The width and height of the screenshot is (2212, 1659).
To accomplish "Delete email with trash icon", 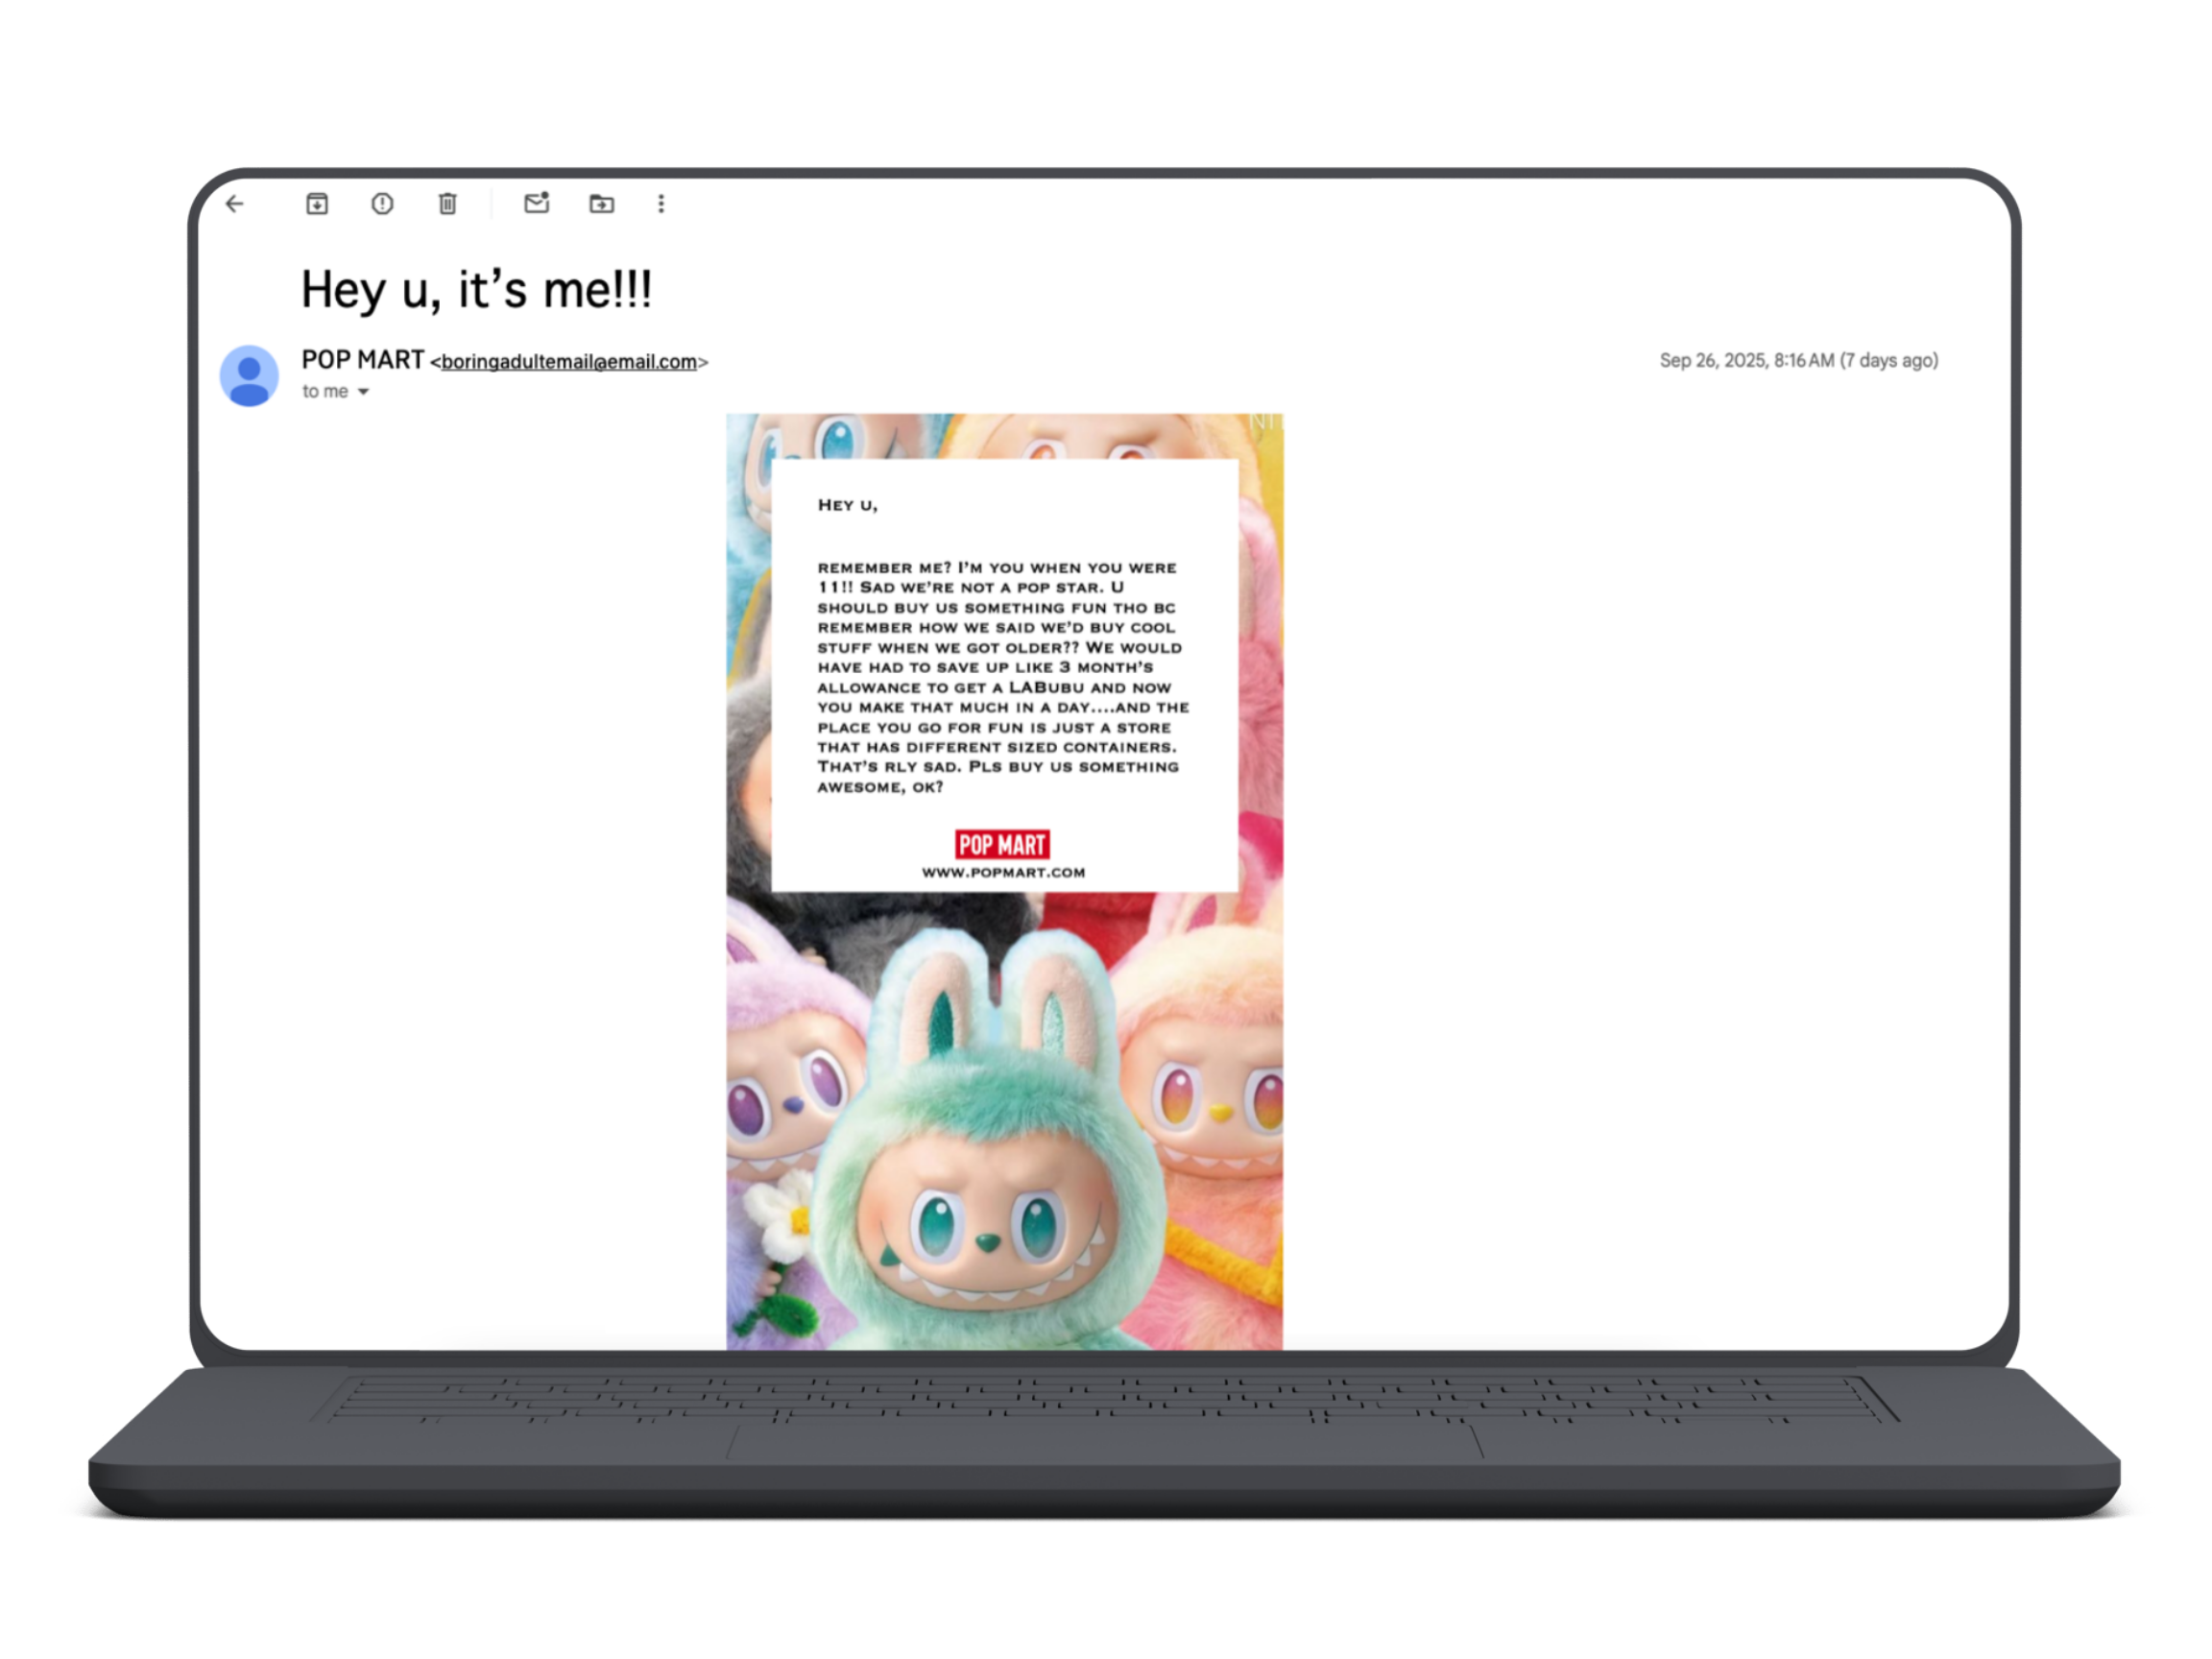I will click(x=447, y=204).
